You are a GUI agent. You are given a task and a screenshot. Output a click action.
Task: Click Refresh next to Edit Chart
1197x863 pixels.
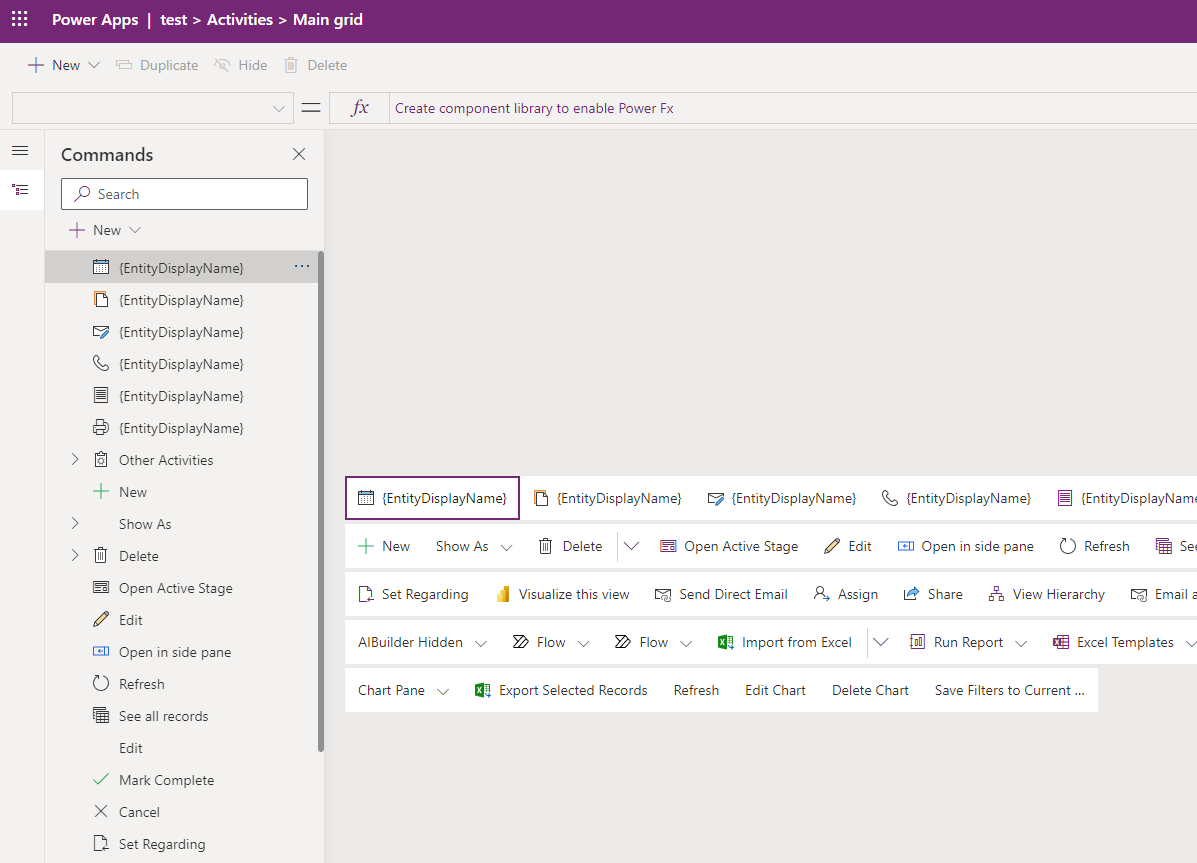coord(696,690)
